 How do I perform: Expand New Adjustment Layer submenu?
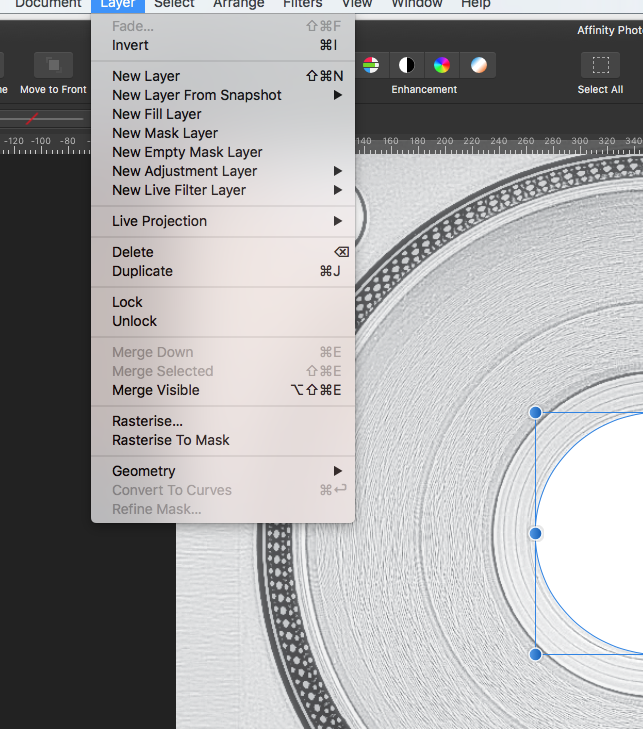click(x=223, y=171)
